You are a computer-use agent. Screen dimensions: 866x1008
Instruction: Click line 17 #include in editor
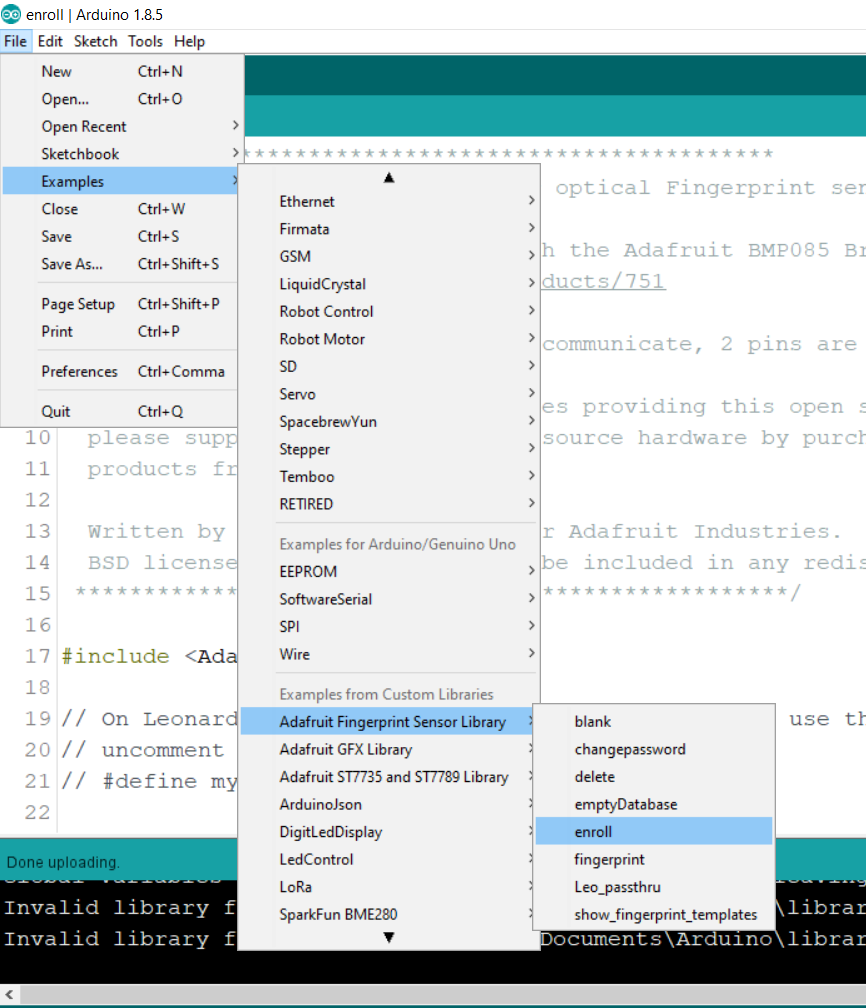click(x=149, y=656)
